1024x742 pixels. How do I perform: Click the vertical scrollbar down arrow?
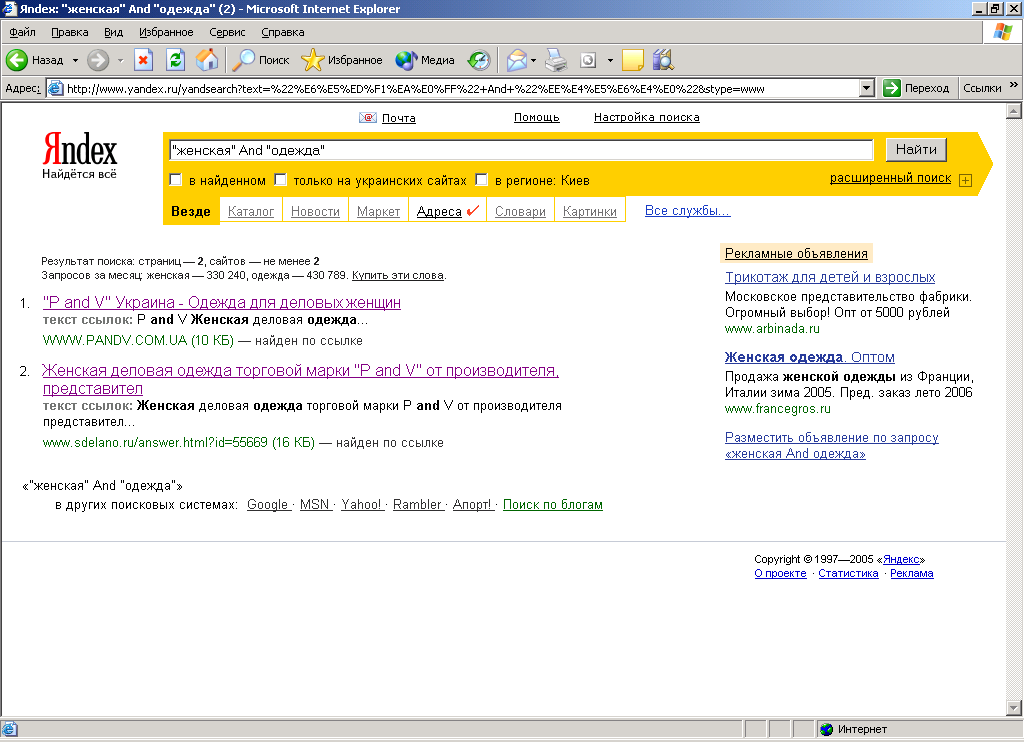1014,707
